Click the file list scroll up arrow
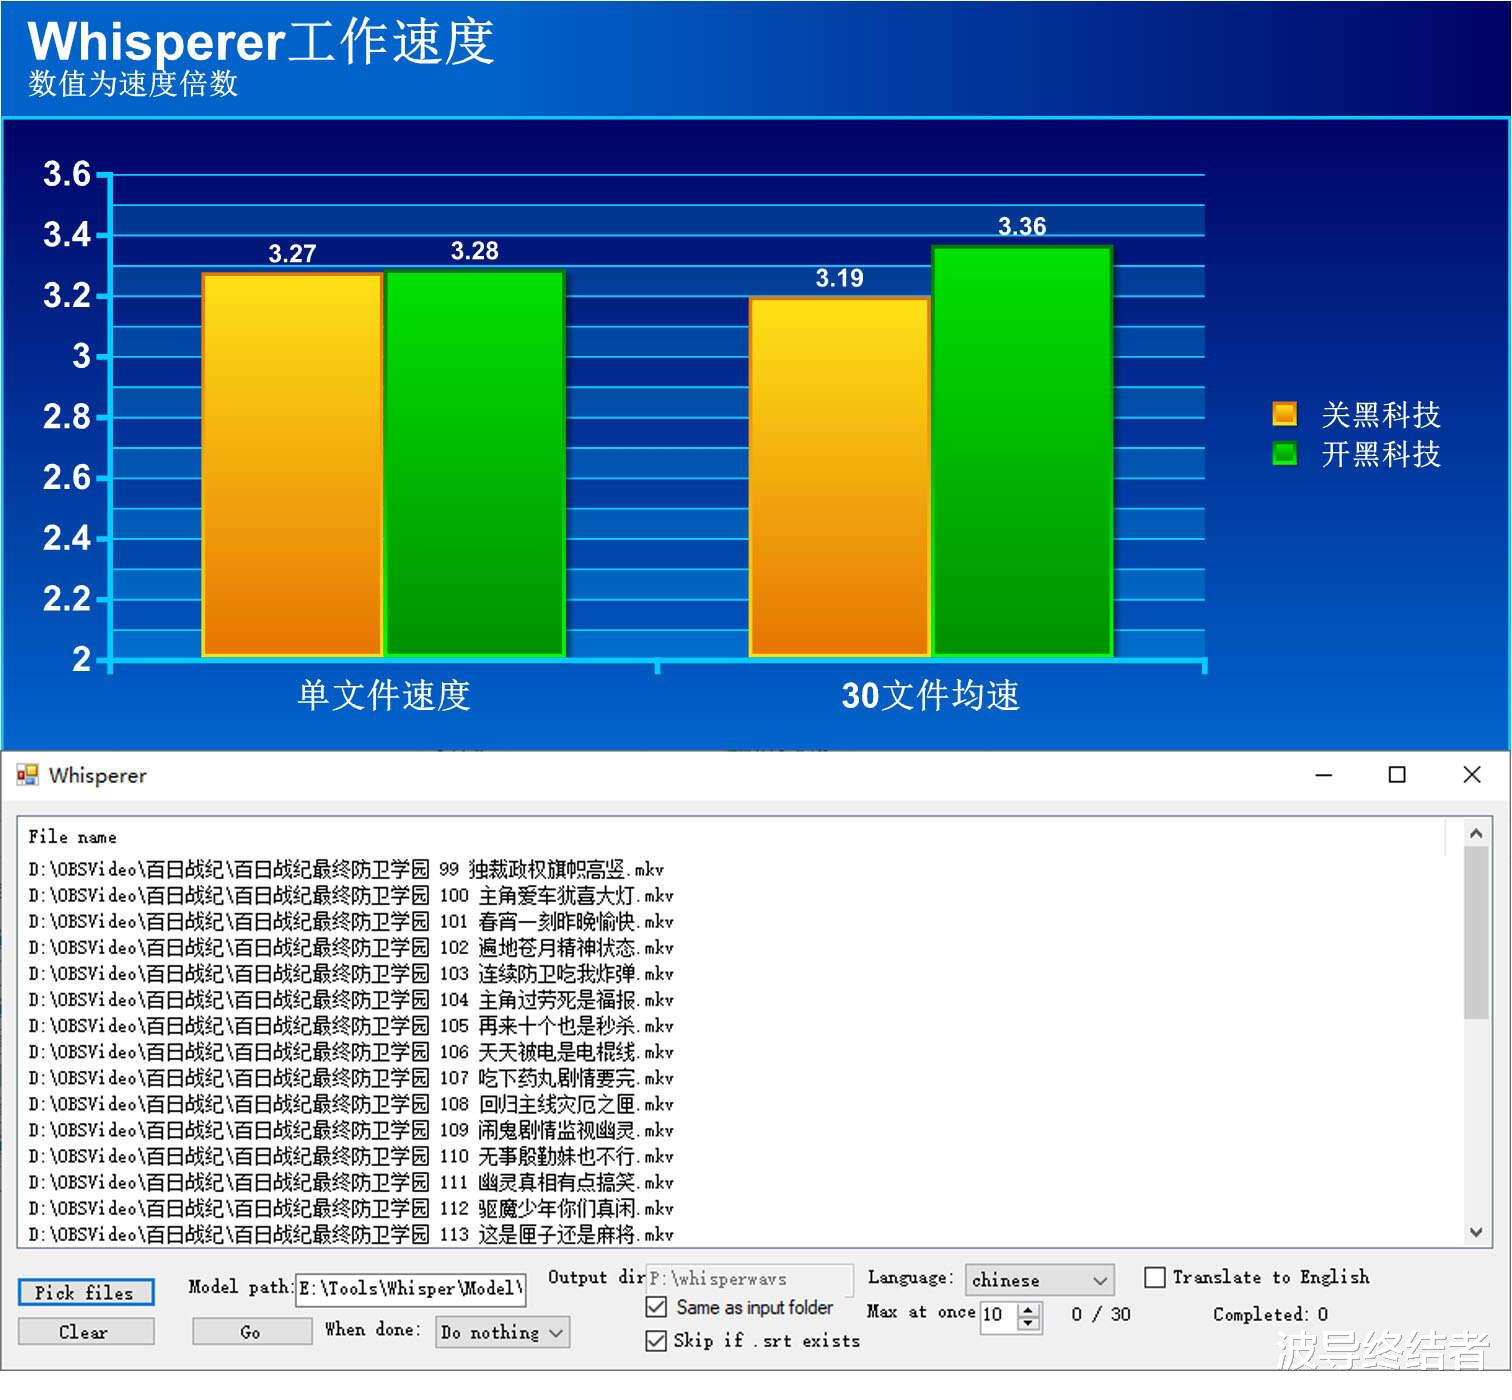The height and width of the screenshot is (1400, 1512). pyautogui.click(x=1476, y=833)
